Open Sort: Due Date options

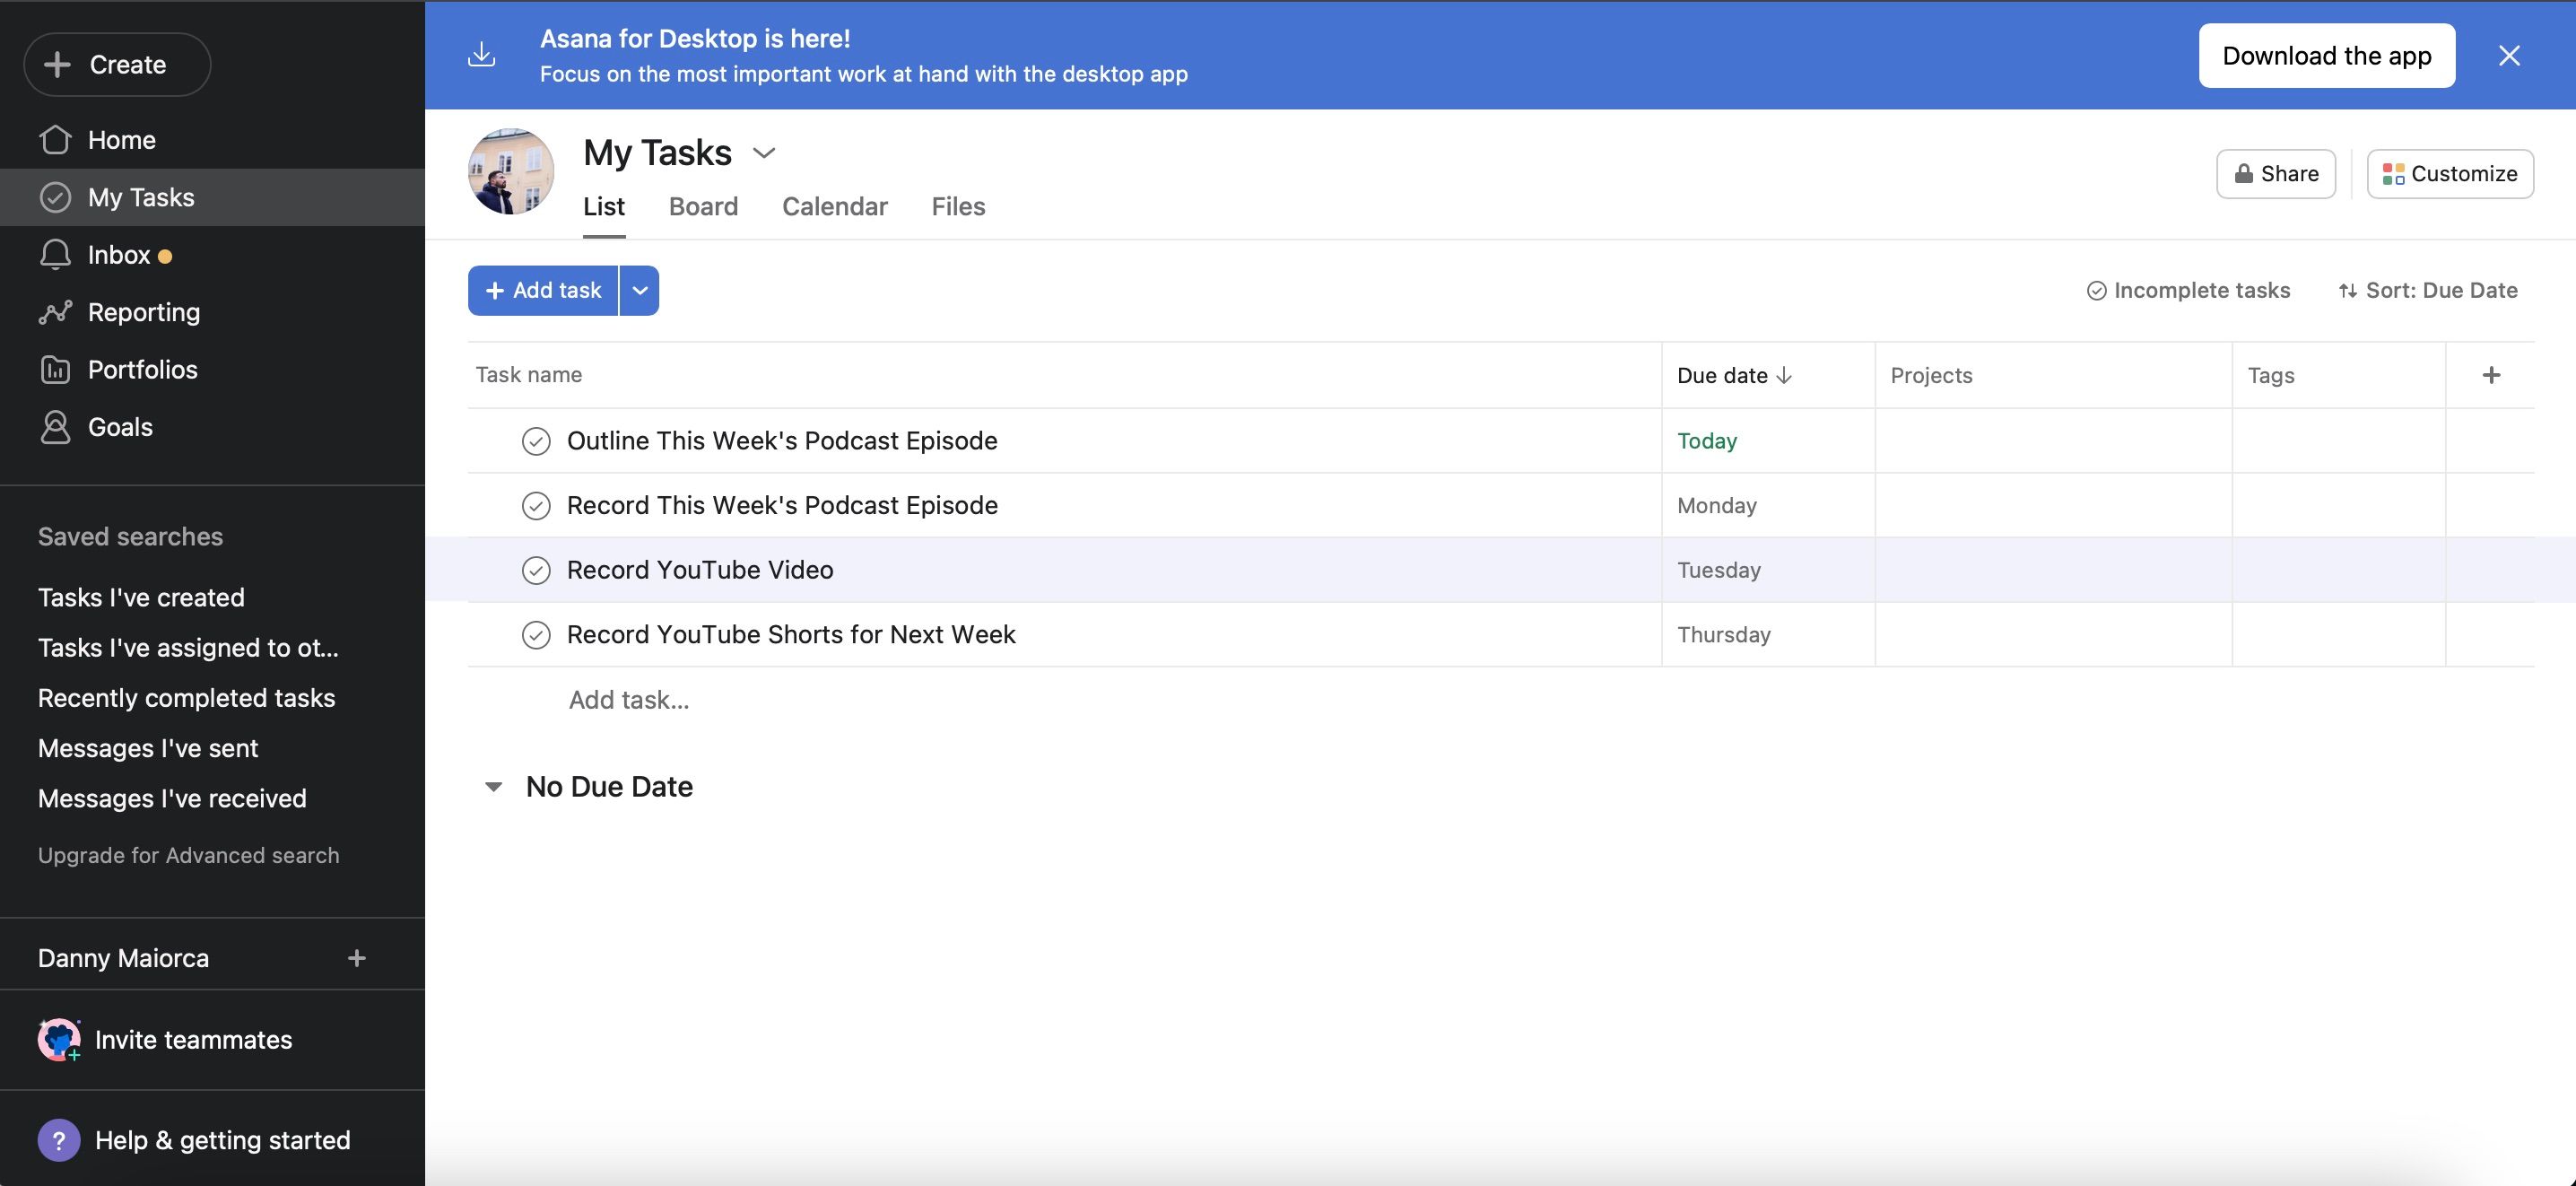pyautogui.click(x=2427, y=291)
